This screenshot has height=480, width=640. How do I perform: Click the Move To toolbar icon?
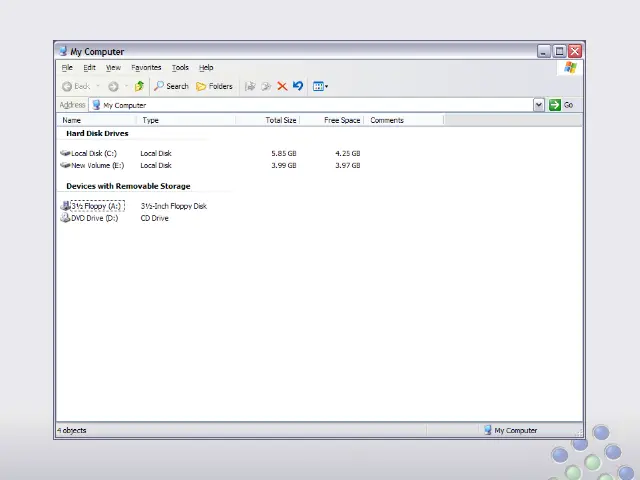[x=250, y=86]
